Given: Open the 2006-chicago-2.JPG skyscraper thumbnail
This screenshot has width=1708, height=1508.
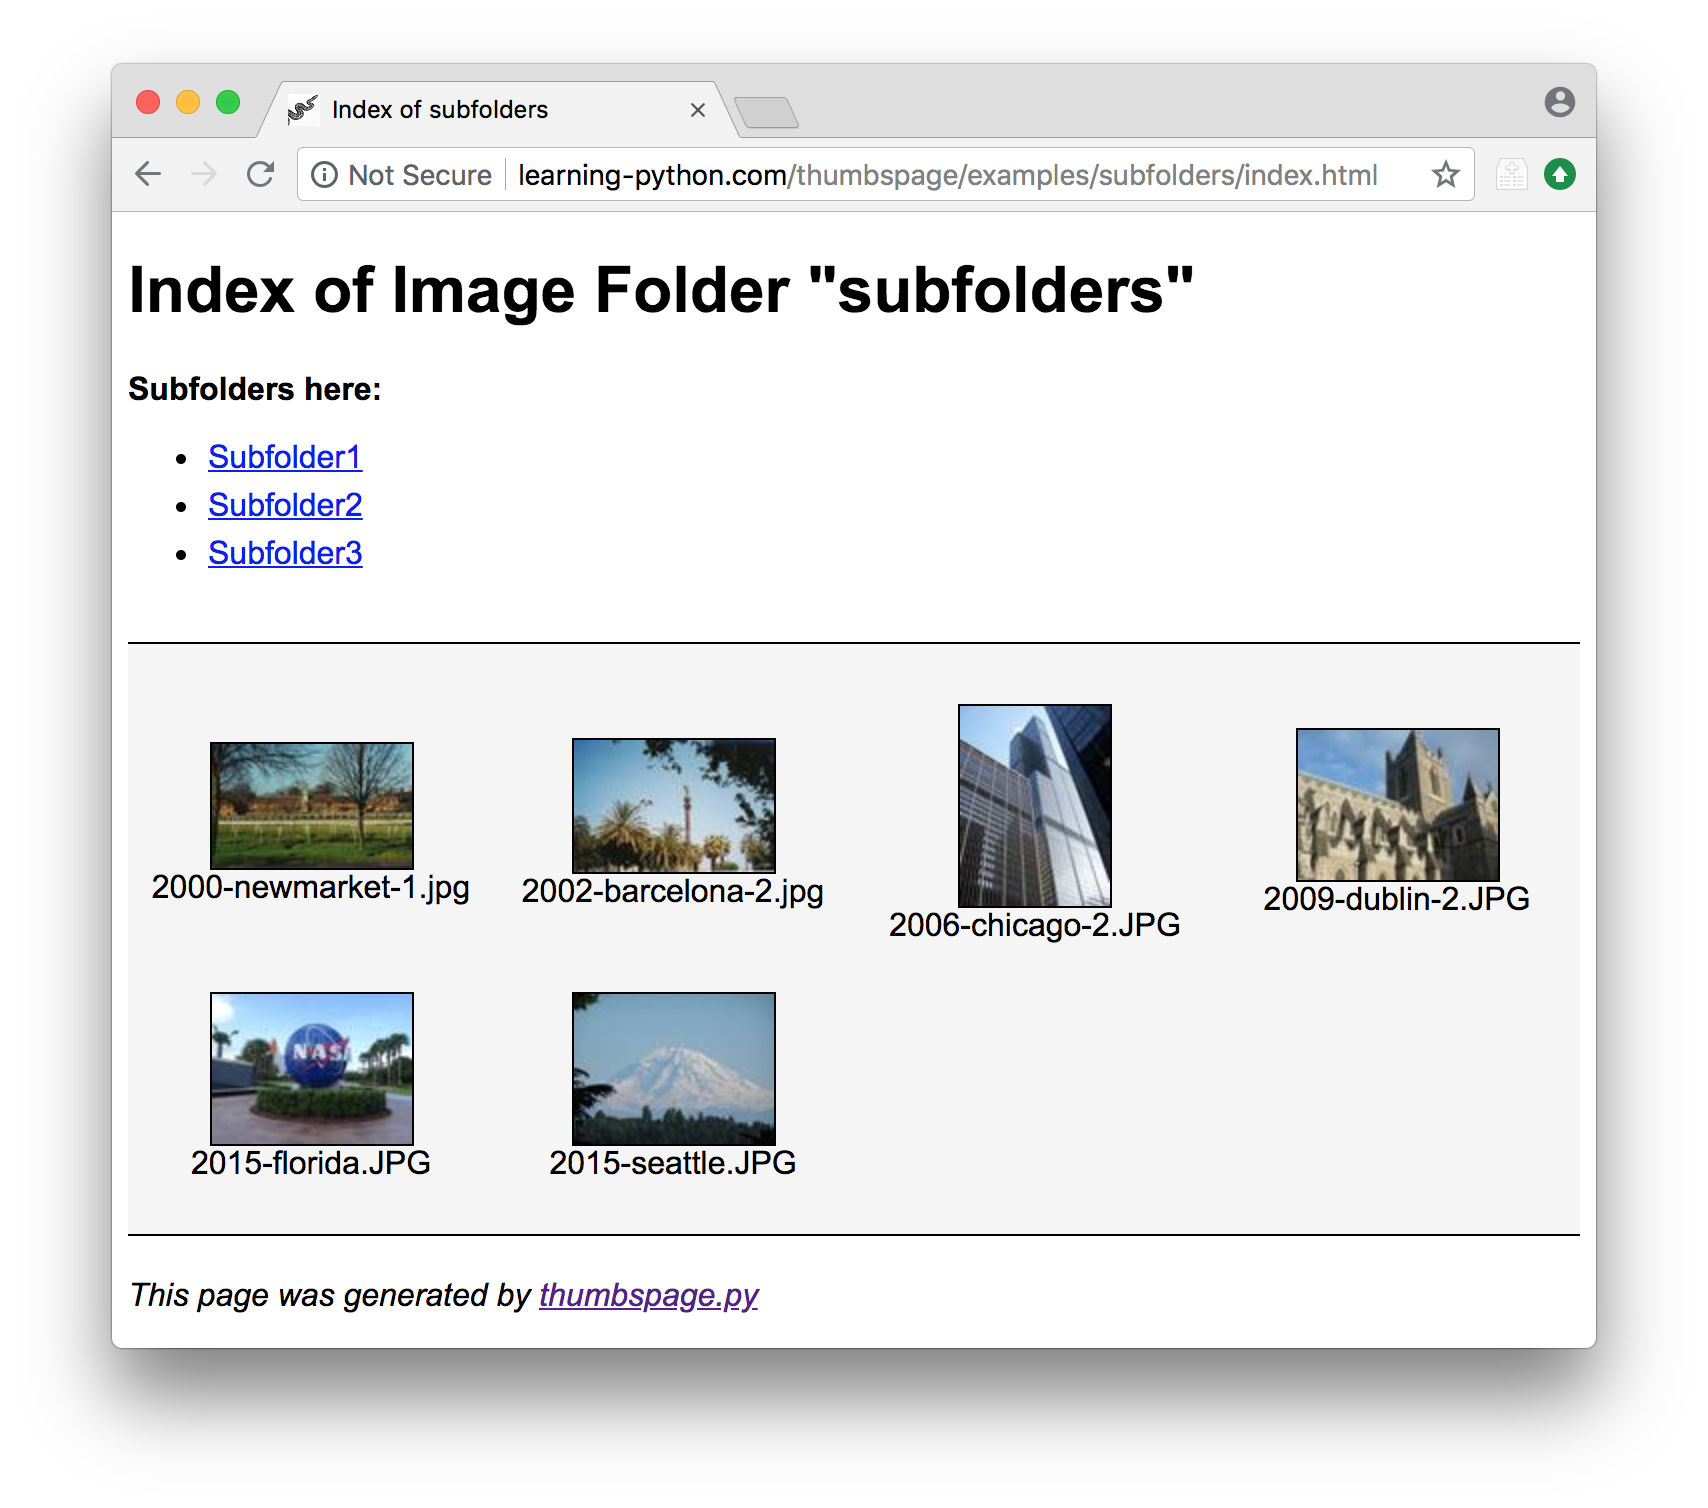Looking at the screenshot, I should point(1035,805).
